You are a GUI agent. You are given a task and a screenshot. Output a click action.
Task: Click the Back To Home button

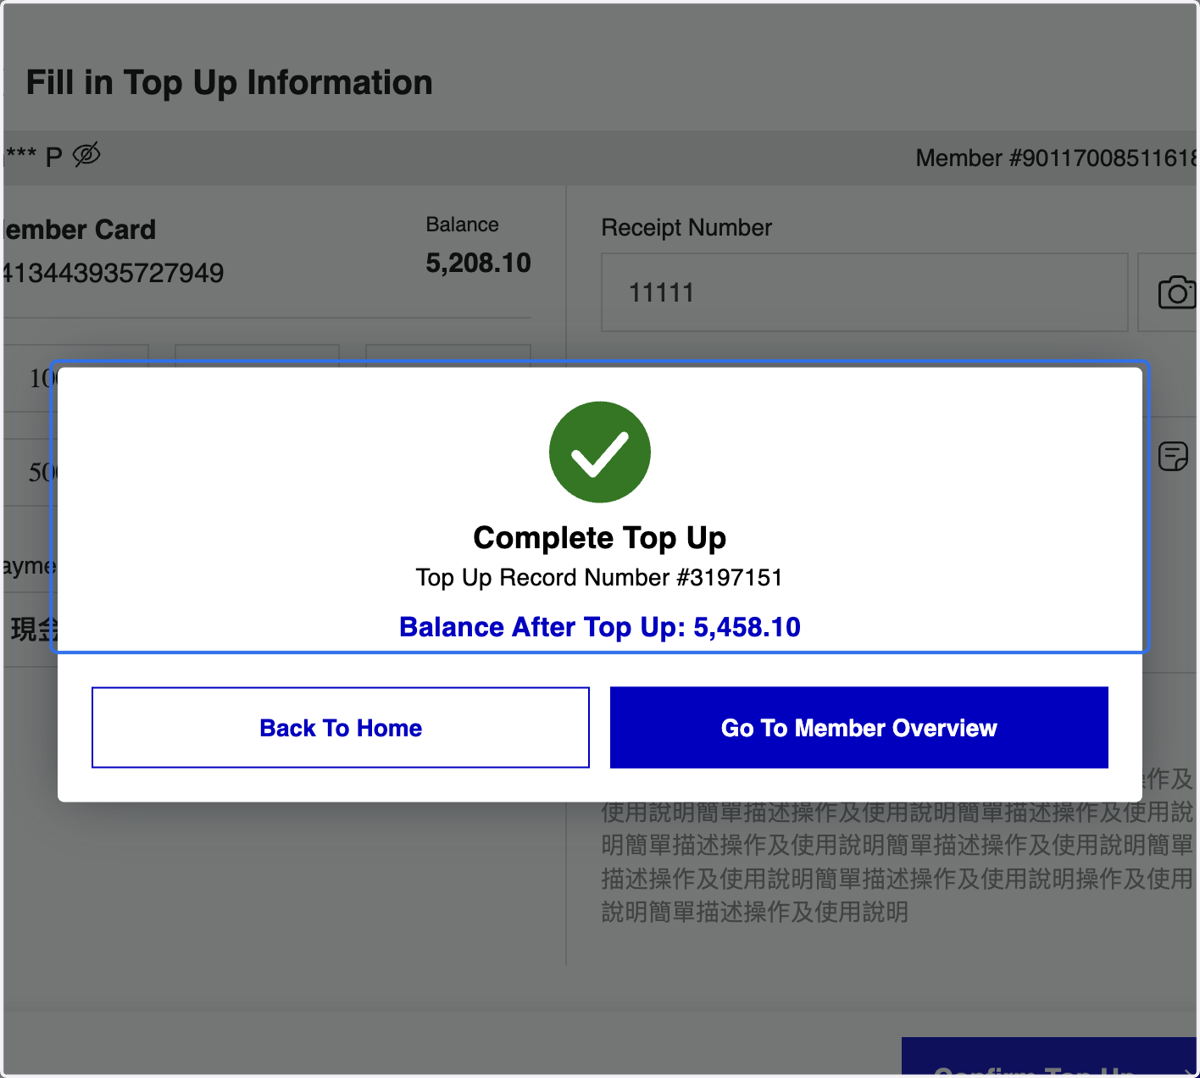pyautogui.click(x=340, y=727)
